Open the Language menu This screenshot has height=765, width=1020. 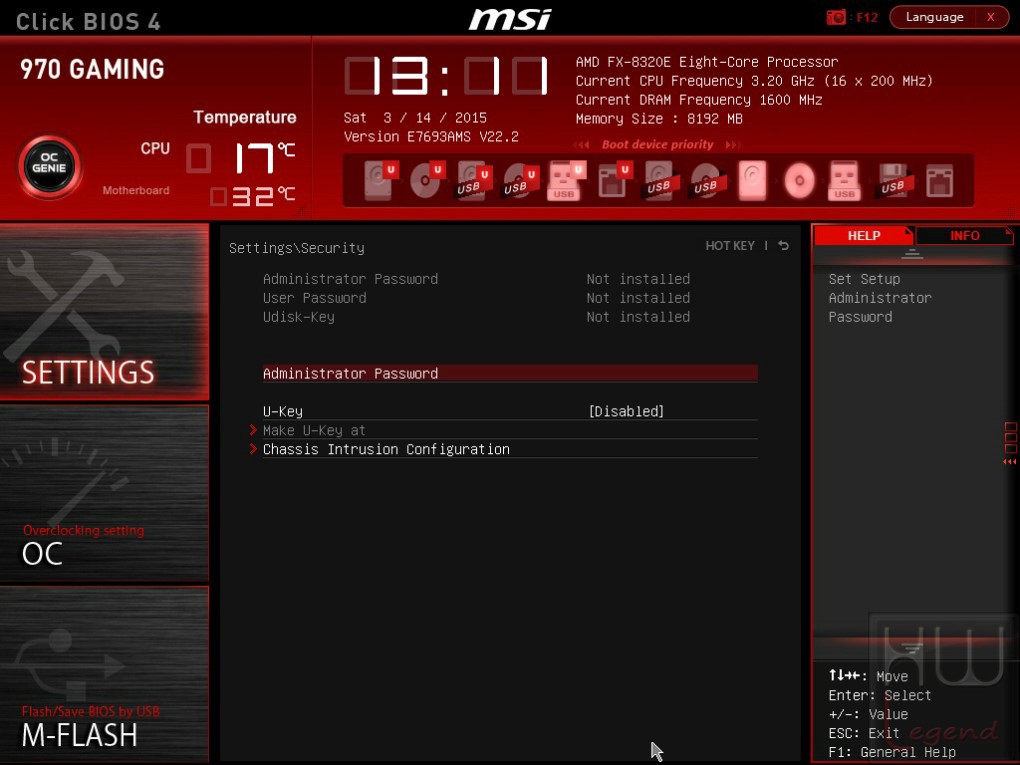pos(934,17)
